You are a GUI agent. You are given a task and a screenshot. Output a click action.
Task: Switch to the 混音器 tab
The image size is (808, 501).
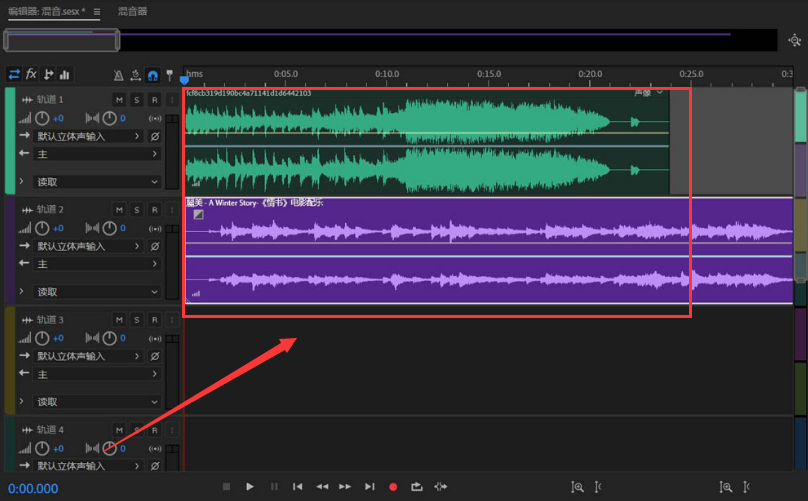tap(132, 11)
